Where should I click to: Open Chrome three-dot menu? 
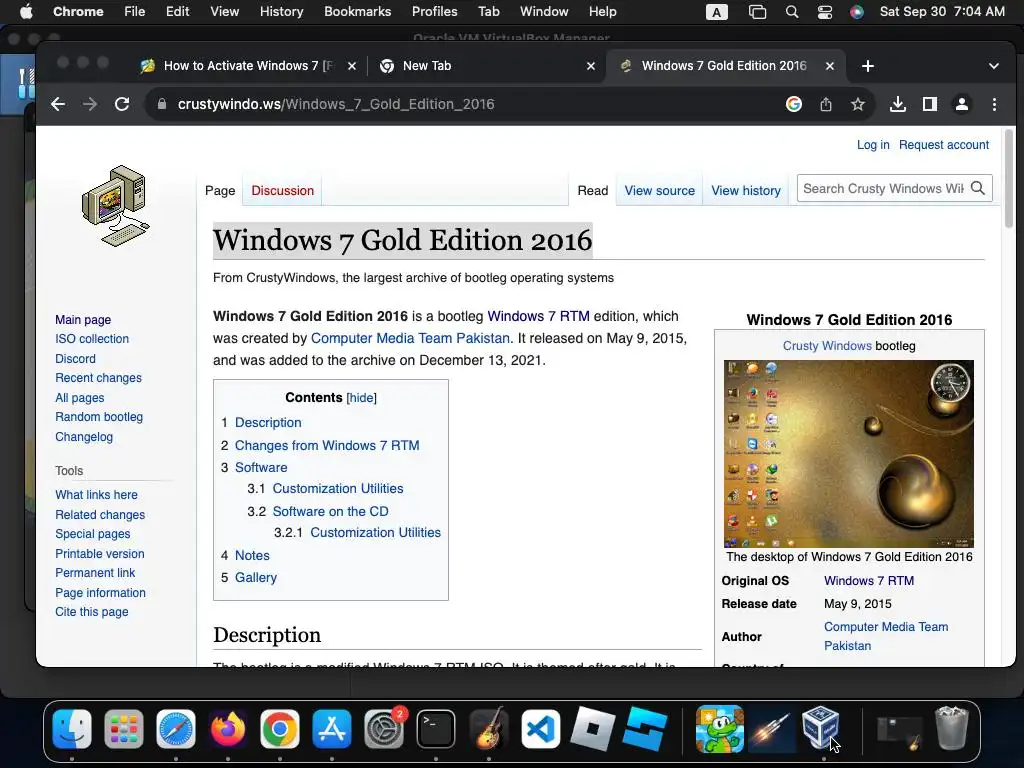click(994, 104)
